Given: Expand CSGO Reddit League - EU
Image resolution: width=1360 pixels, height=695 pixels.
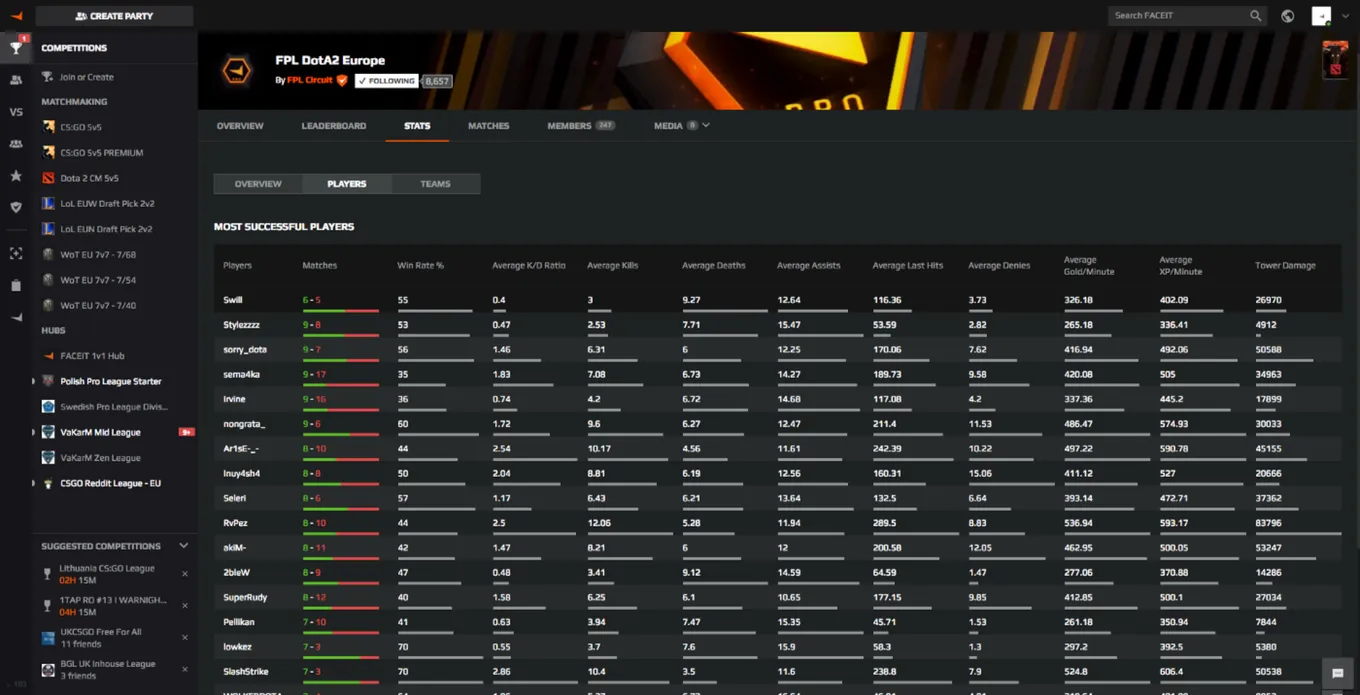Looking at the screenshot, I should 33,483.
